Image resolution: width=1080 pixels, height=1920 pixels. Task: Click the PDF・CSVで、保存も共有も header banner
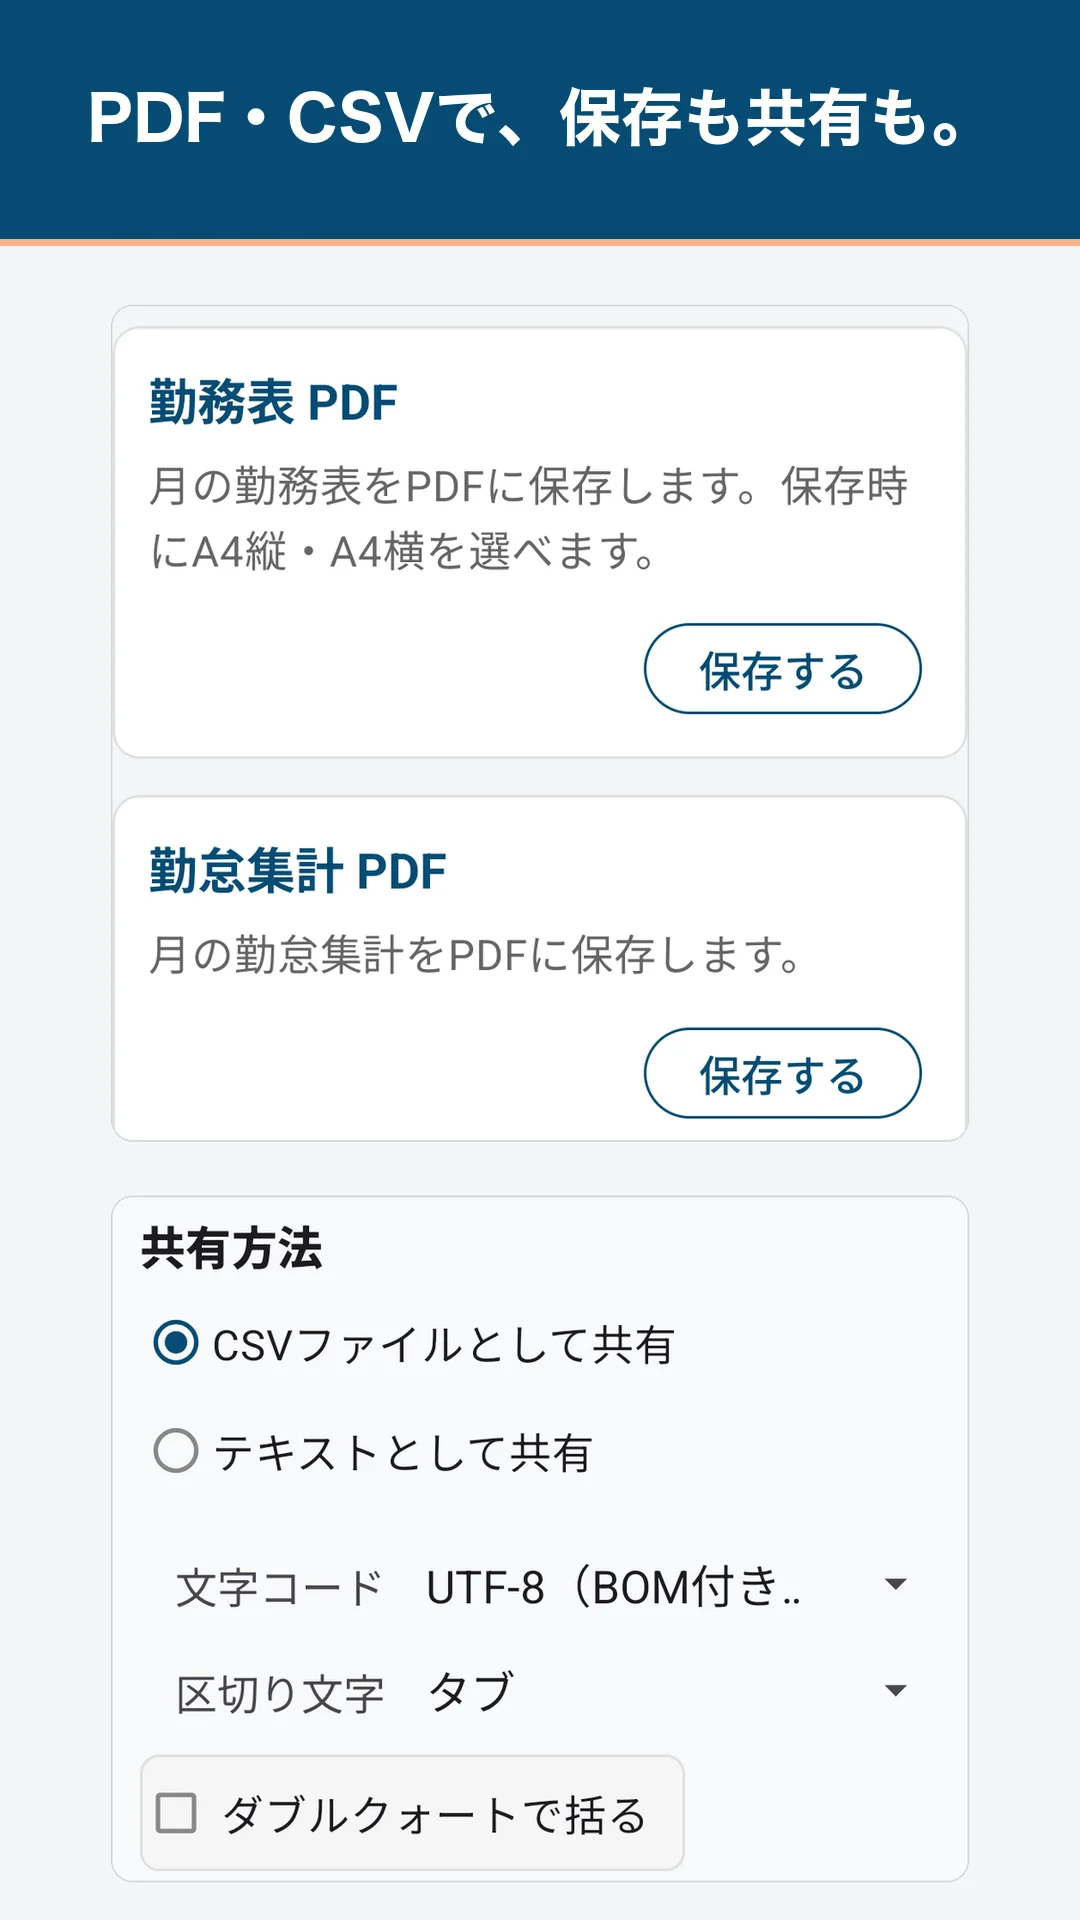(540, 120)
